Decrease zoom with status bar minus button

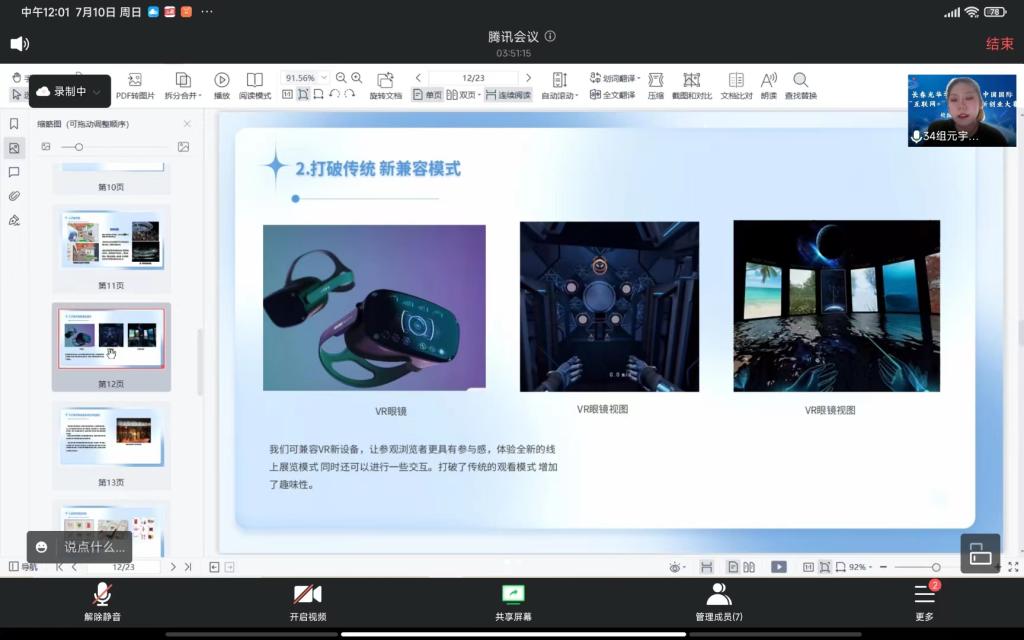[x=883, y=567]
